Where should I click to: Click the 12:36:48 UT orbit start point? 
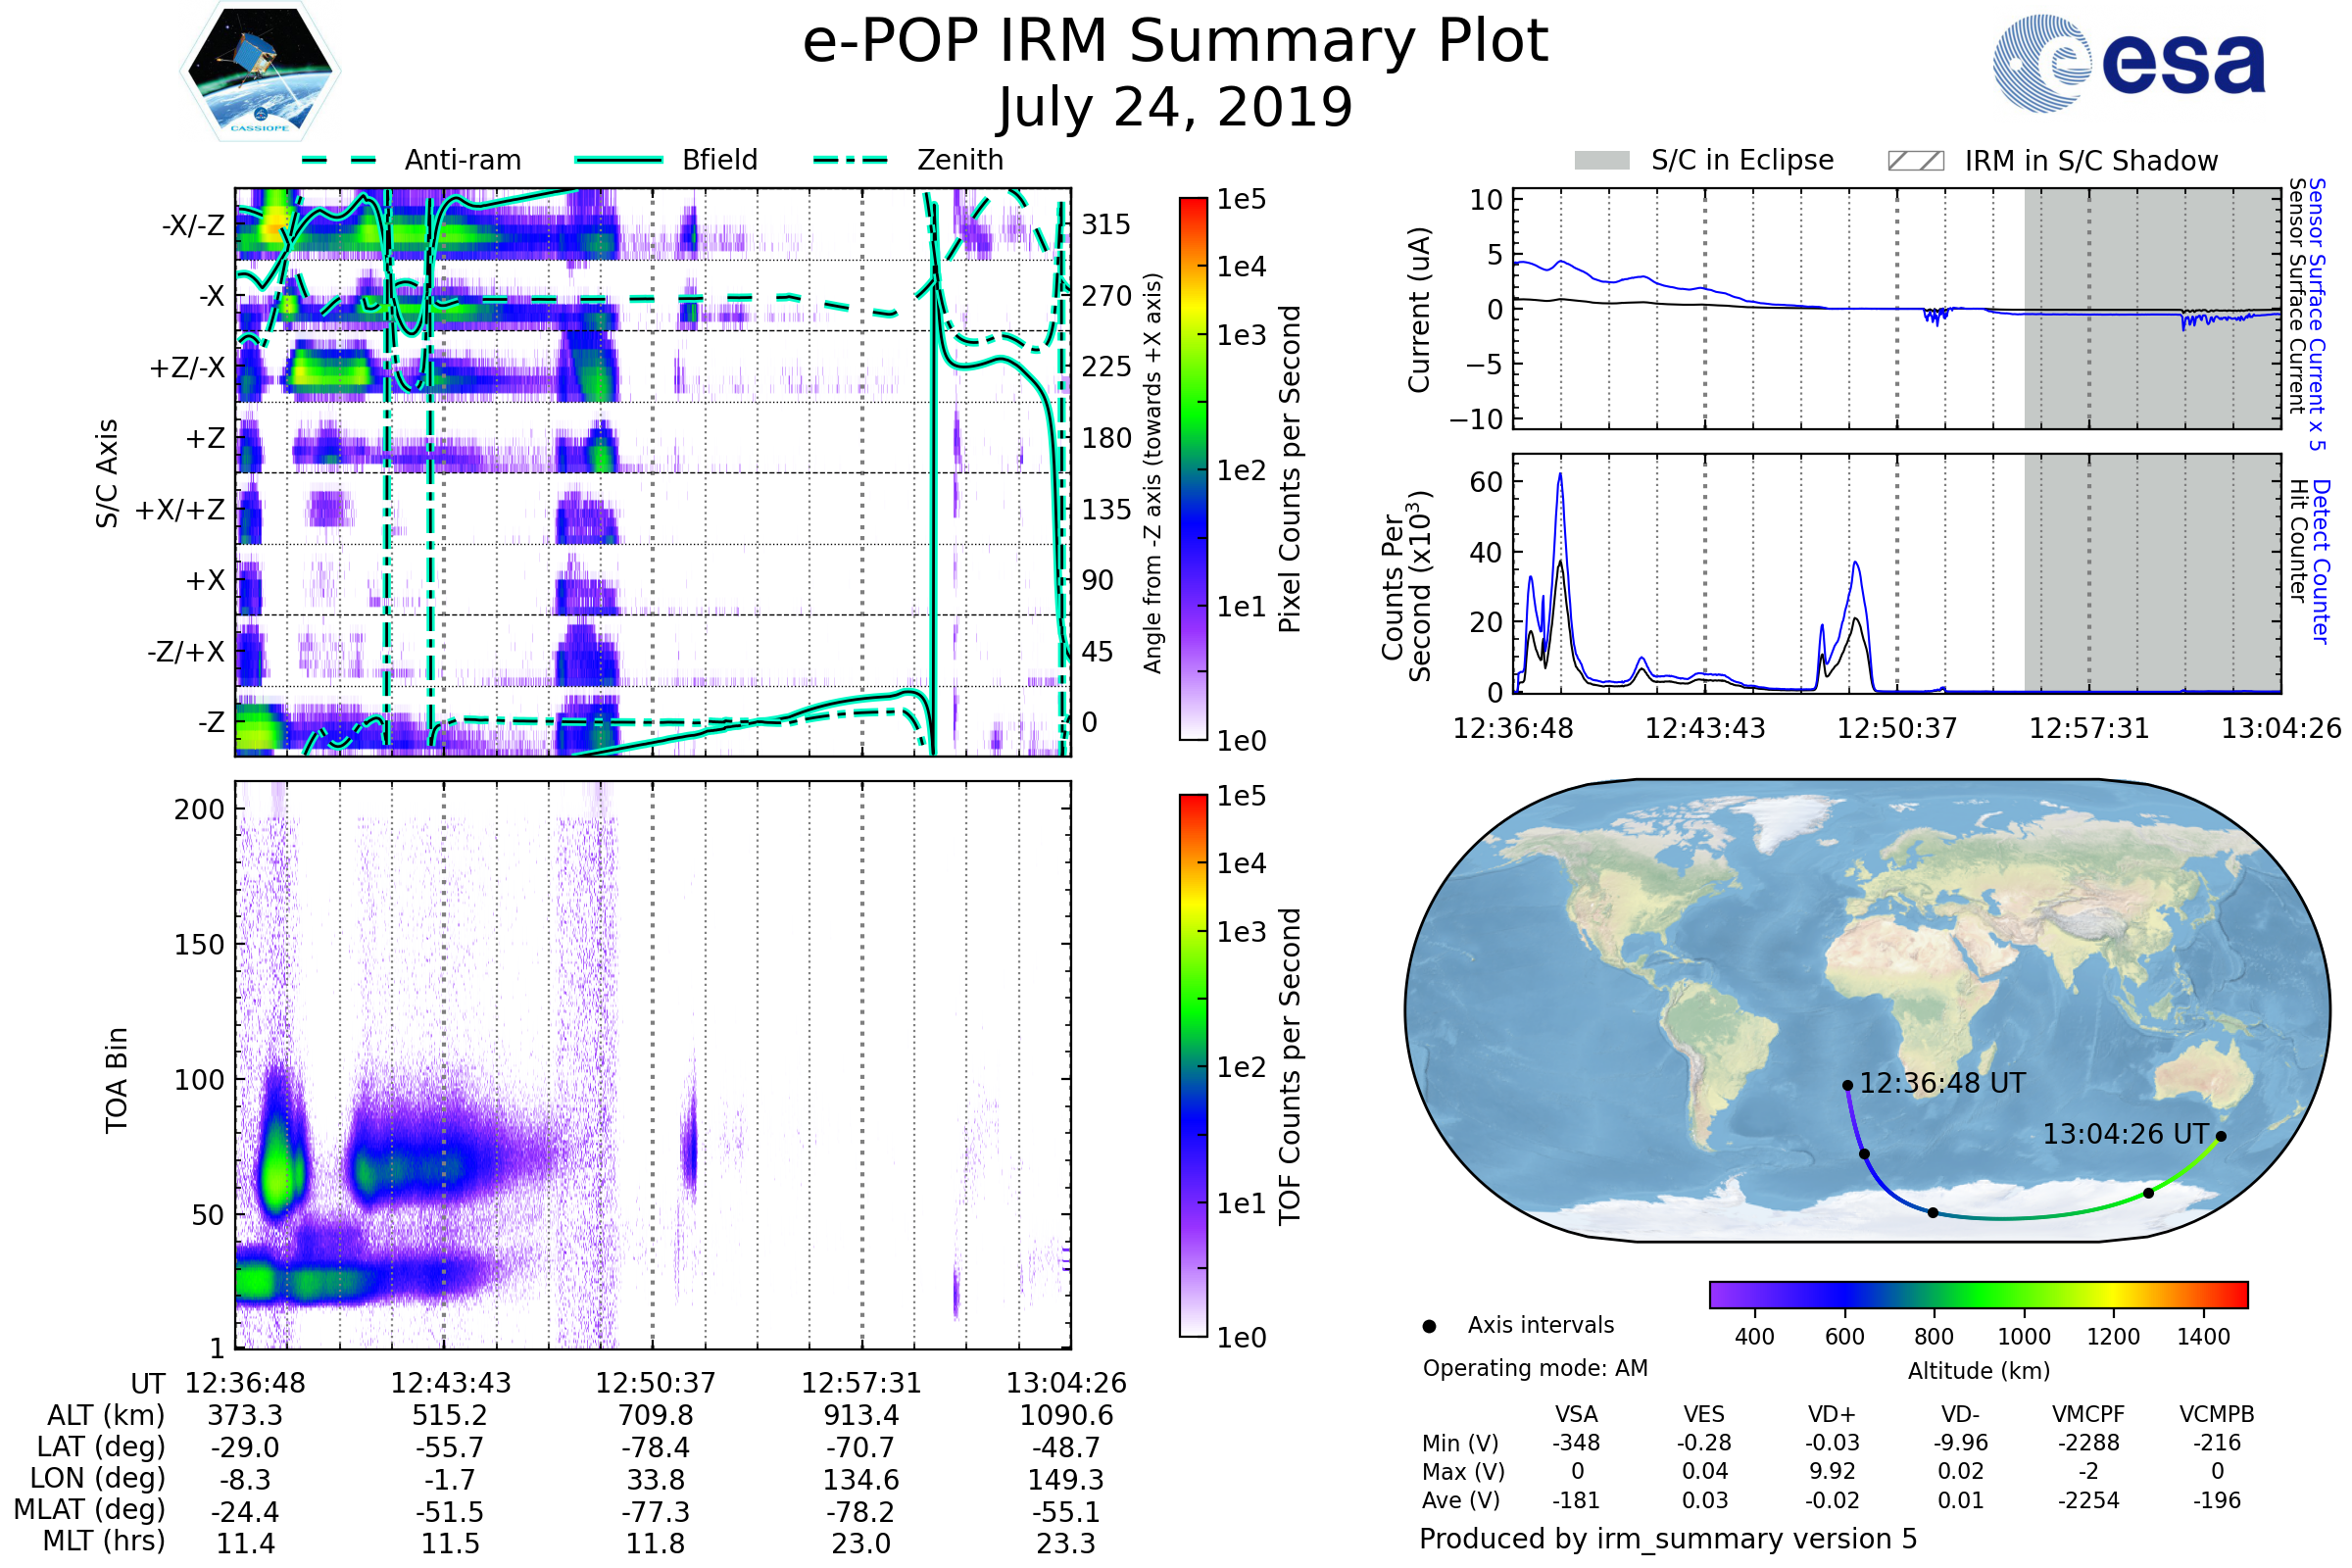point(1847,1085)
